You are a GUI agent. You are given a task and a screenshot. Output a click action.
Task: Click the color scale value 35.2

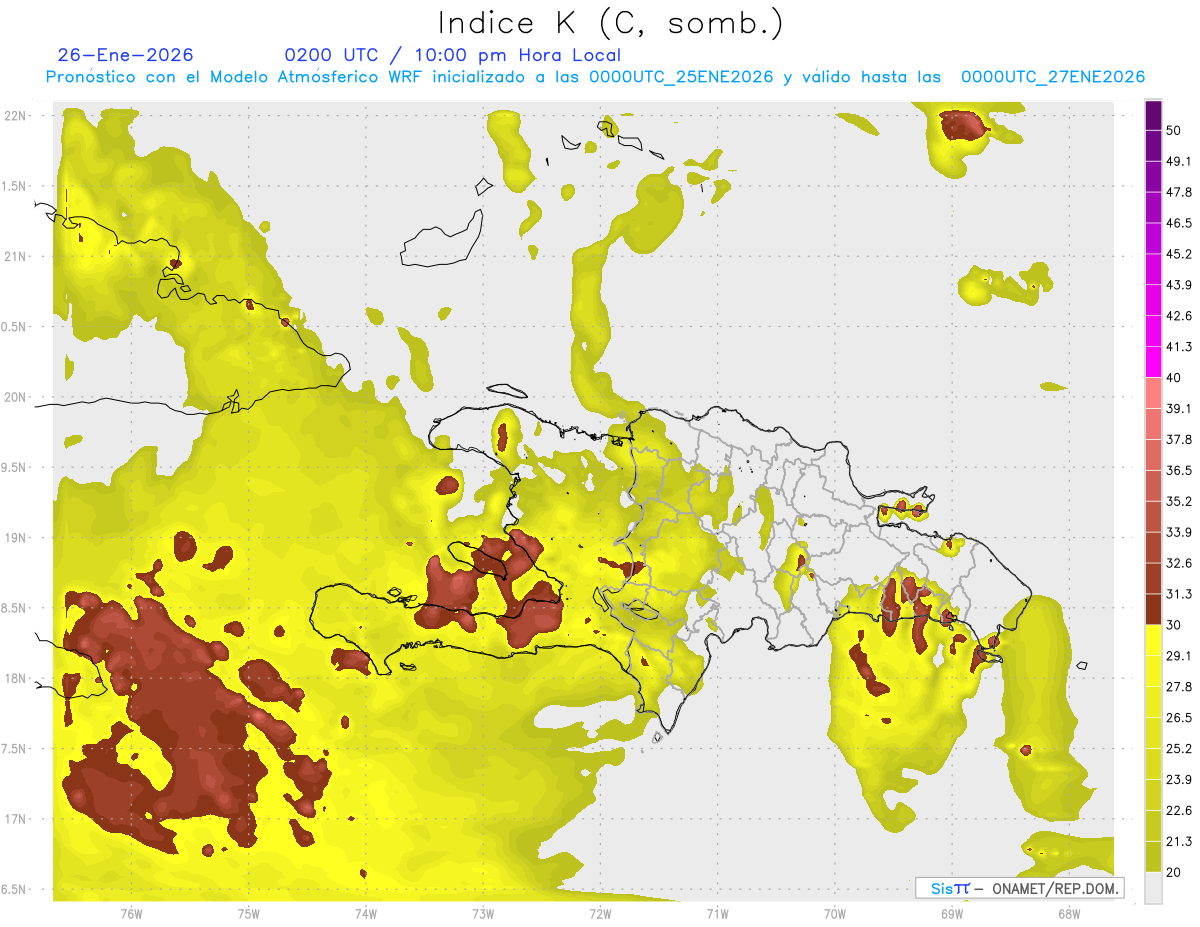(1180, 501)
